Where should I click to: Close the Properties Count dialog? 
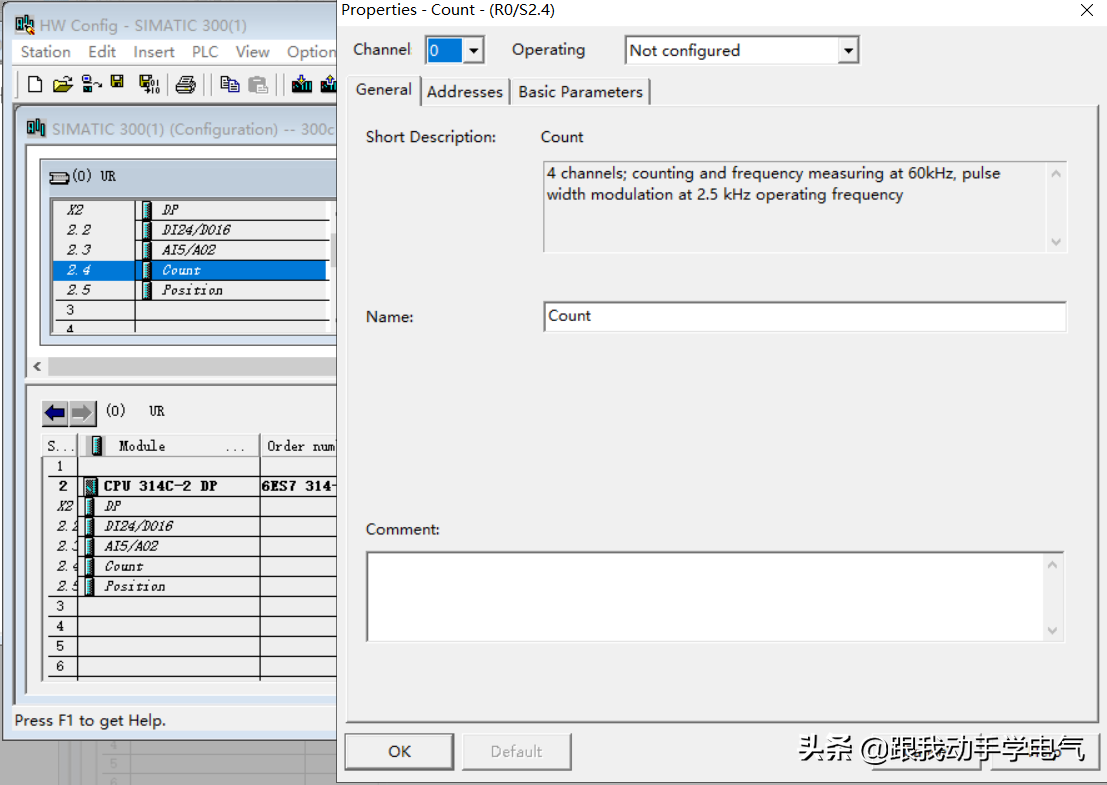coord(1087,10)
